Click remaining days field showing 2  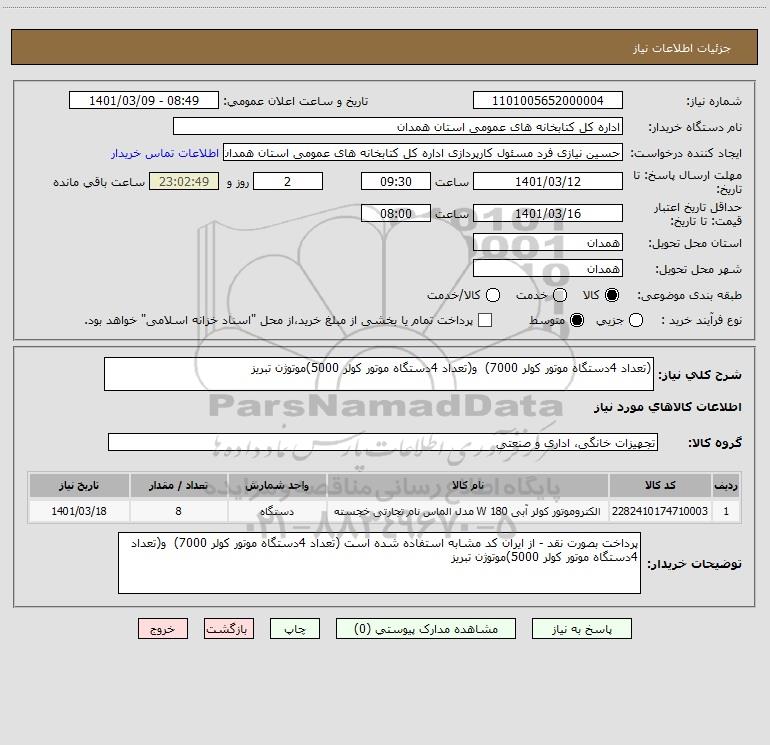(x=288, y=181)
